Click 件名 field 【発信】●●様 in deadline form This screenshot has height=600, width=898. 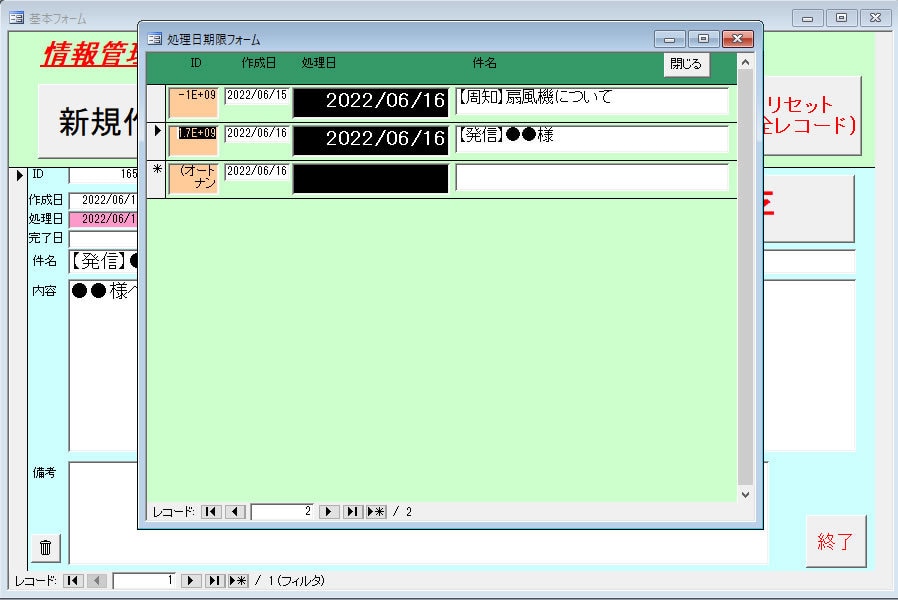coord(592,139)
